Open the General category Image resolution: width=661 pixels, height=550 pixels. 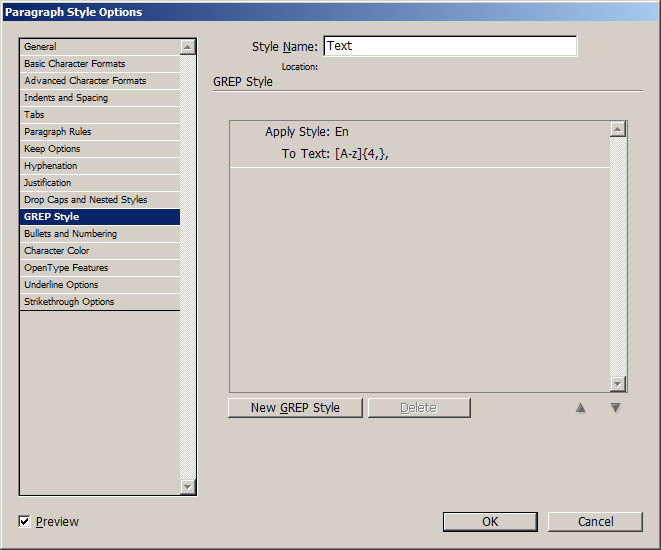(x=100, y=47)
